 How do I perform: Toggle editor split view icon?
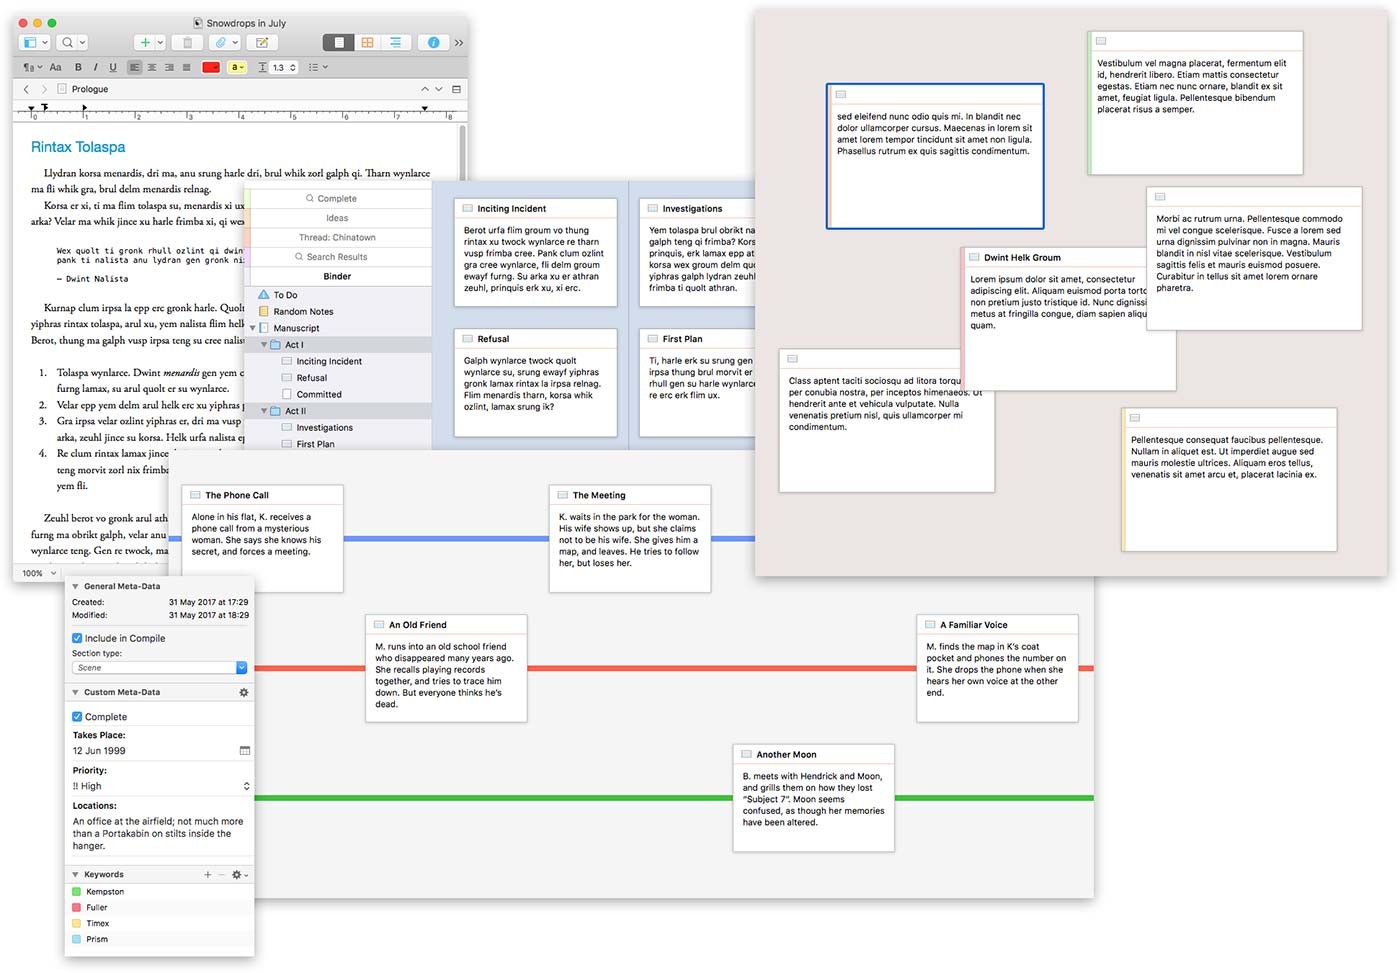456,89
